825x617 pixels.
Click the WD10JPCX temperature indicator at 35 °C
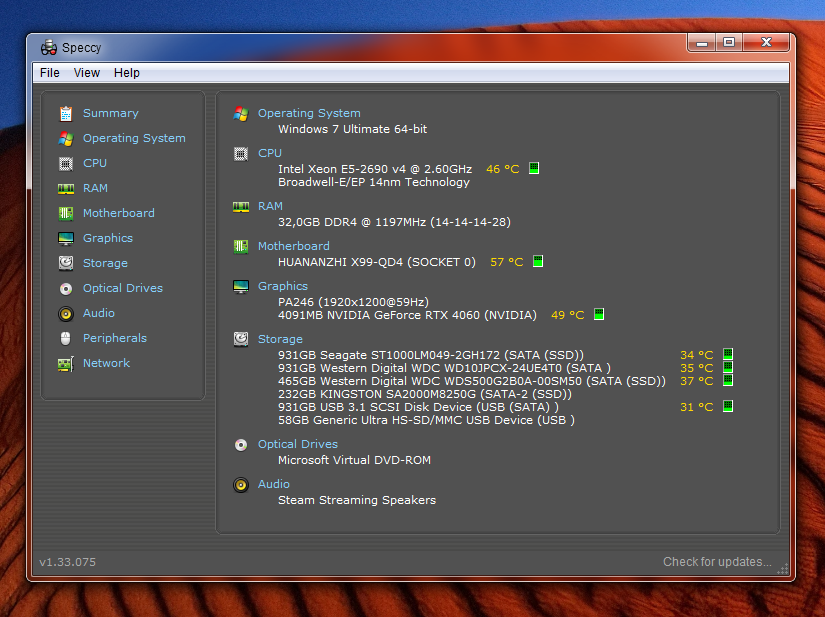coord(728,367)
